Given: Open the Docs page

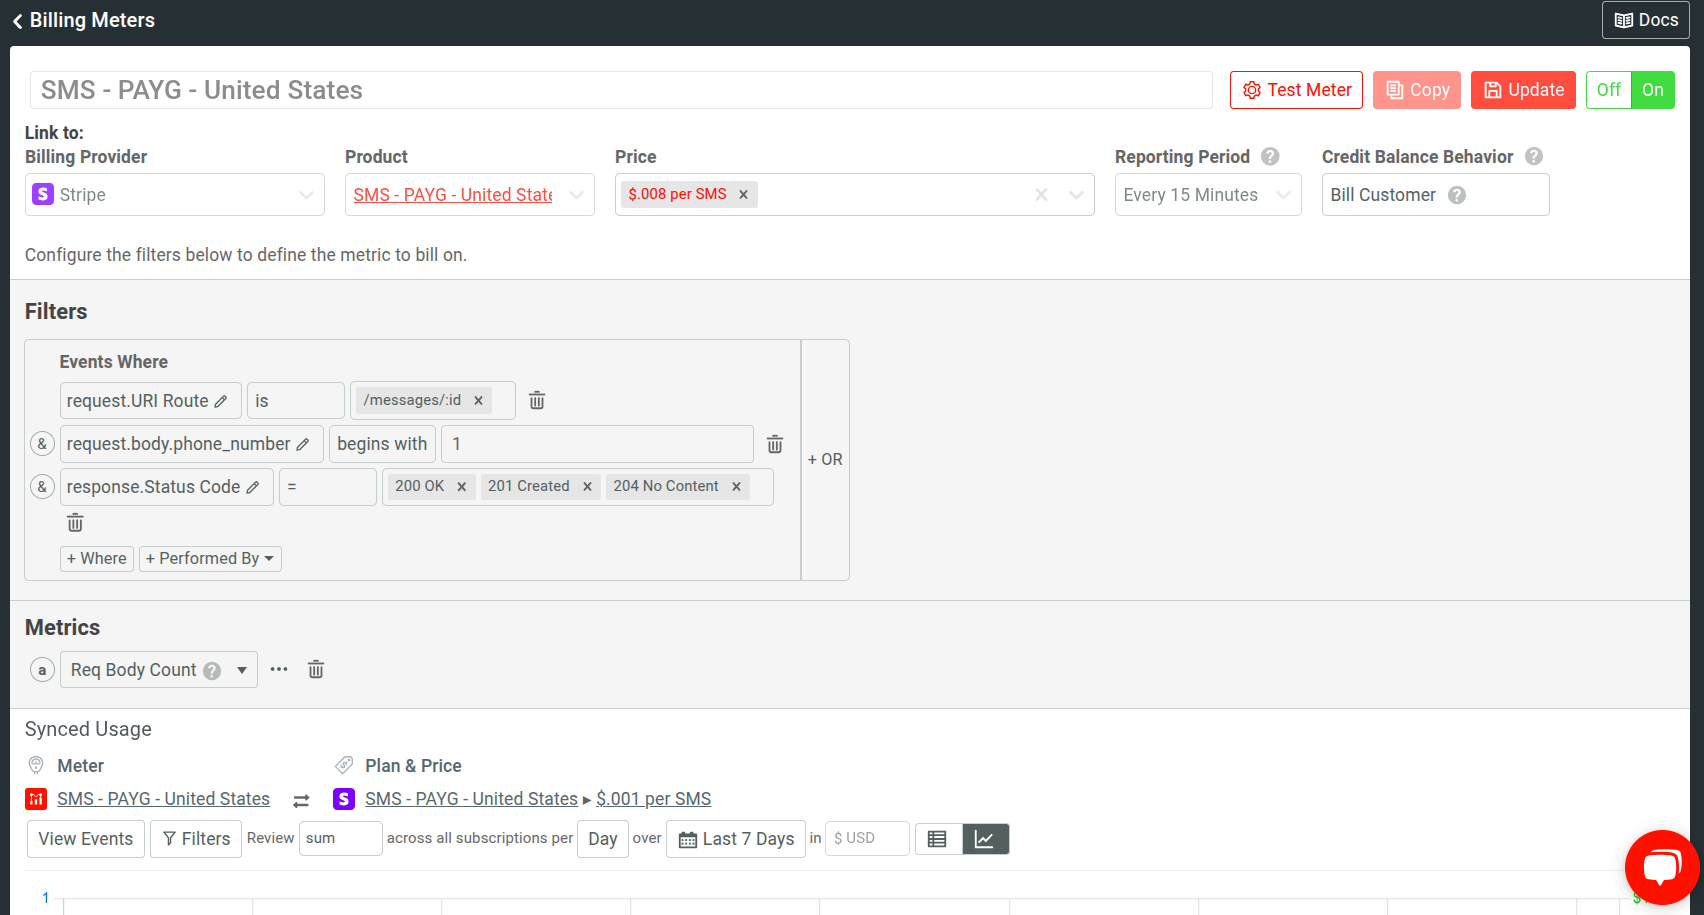Looking at the screenshot, I should (x=1645, y=20).
